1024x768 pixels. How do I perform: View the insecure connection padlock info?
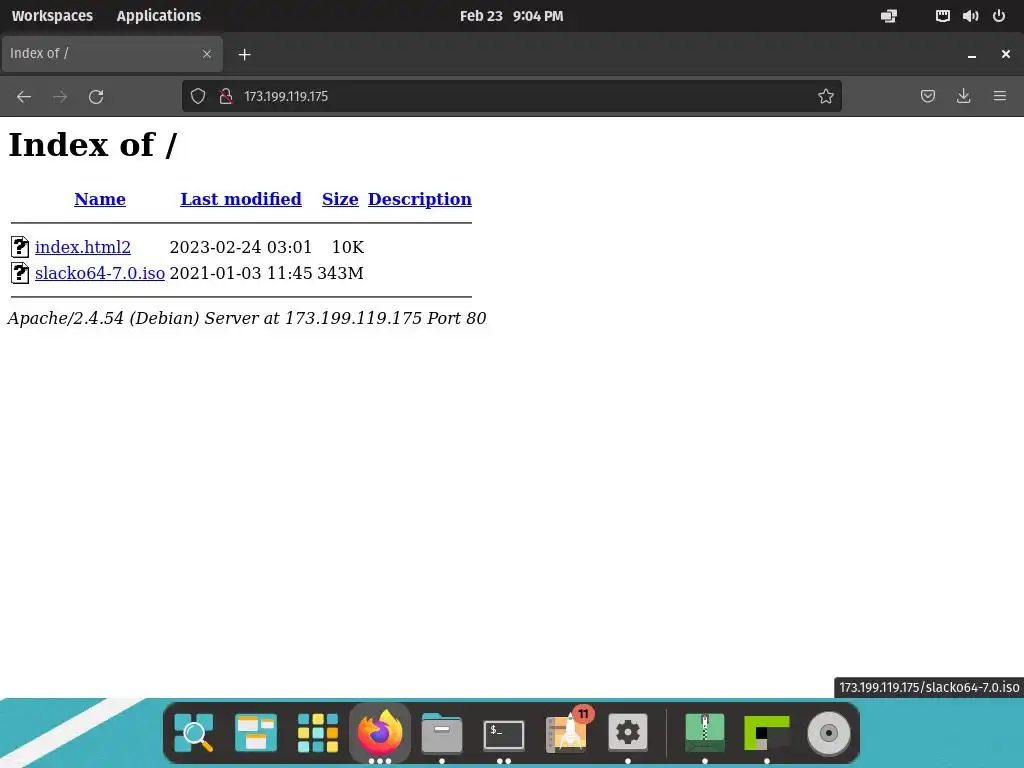226,97
